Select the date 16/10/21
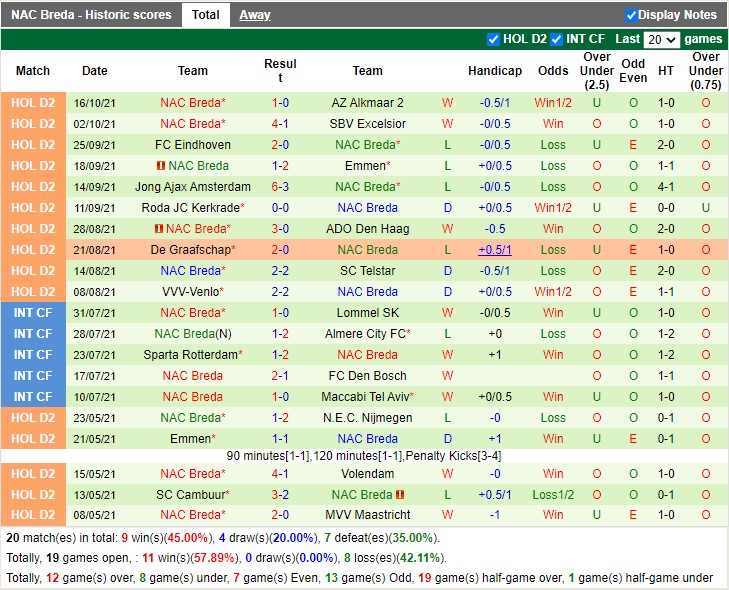 pyautogui.click(x=94, y=103)
